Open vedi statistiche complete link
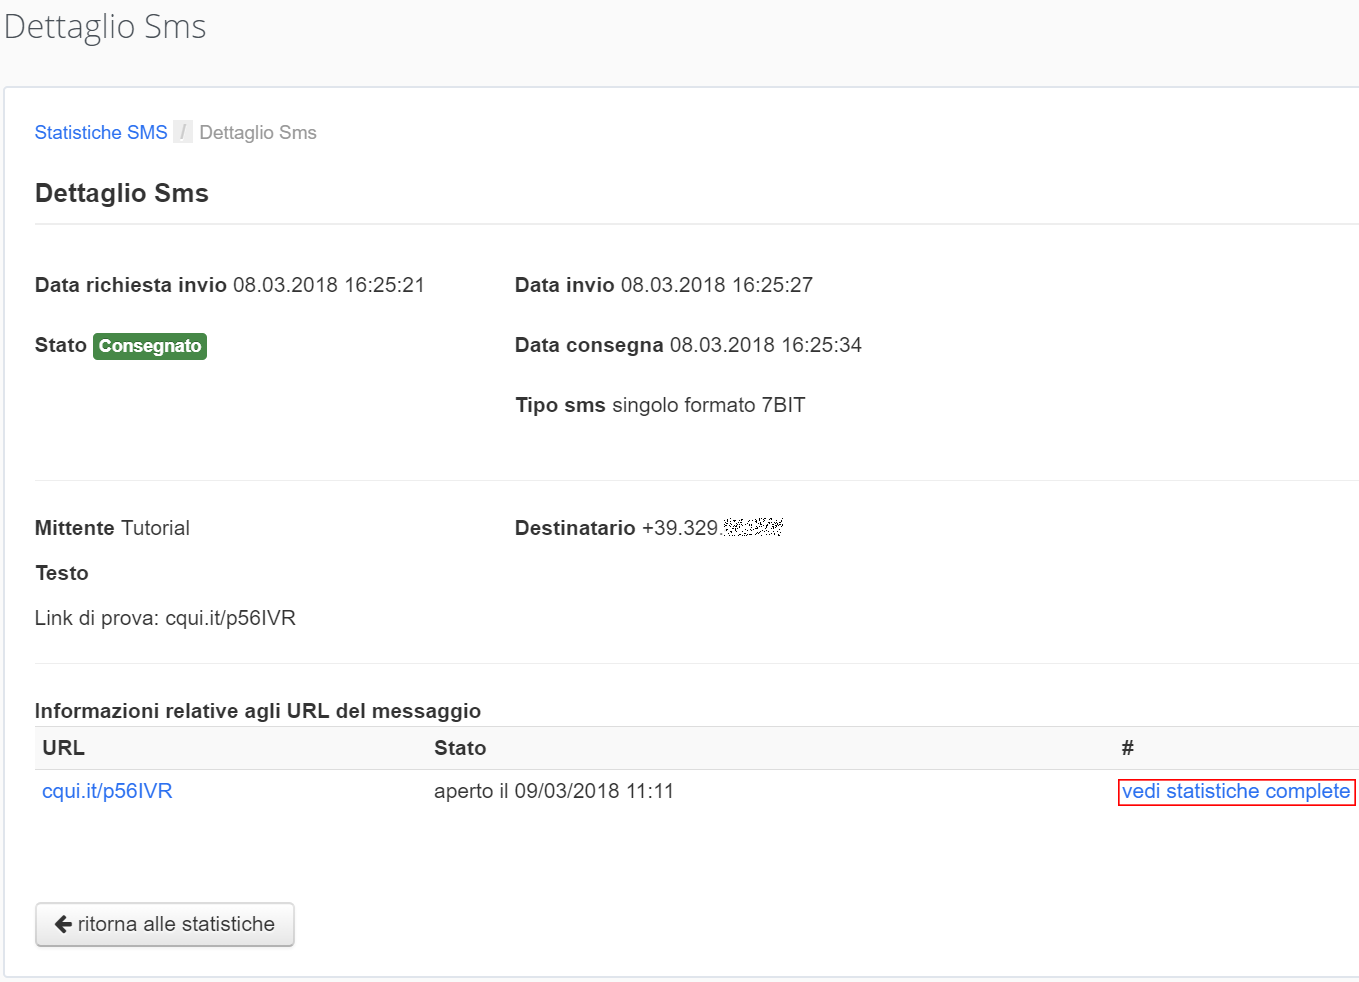Image resolution: width=1359 pixels, height=982 pixels. pos(1235,791)
